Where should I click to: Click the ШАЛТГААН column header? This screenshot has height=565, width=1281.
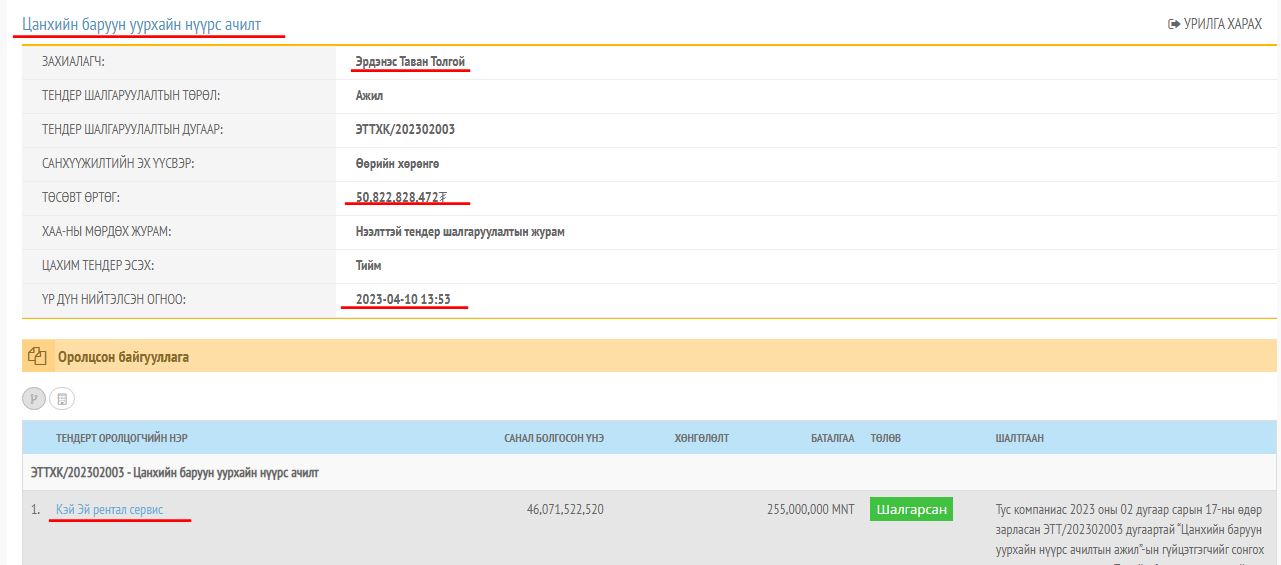(x=1020, y=438)
